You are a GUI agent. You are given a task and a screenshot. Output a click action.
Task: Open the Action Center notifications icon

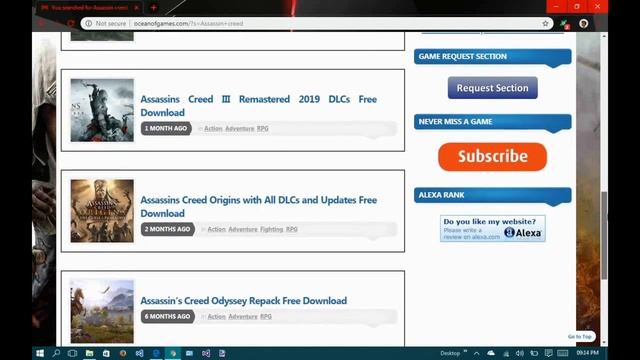[549, 353]
